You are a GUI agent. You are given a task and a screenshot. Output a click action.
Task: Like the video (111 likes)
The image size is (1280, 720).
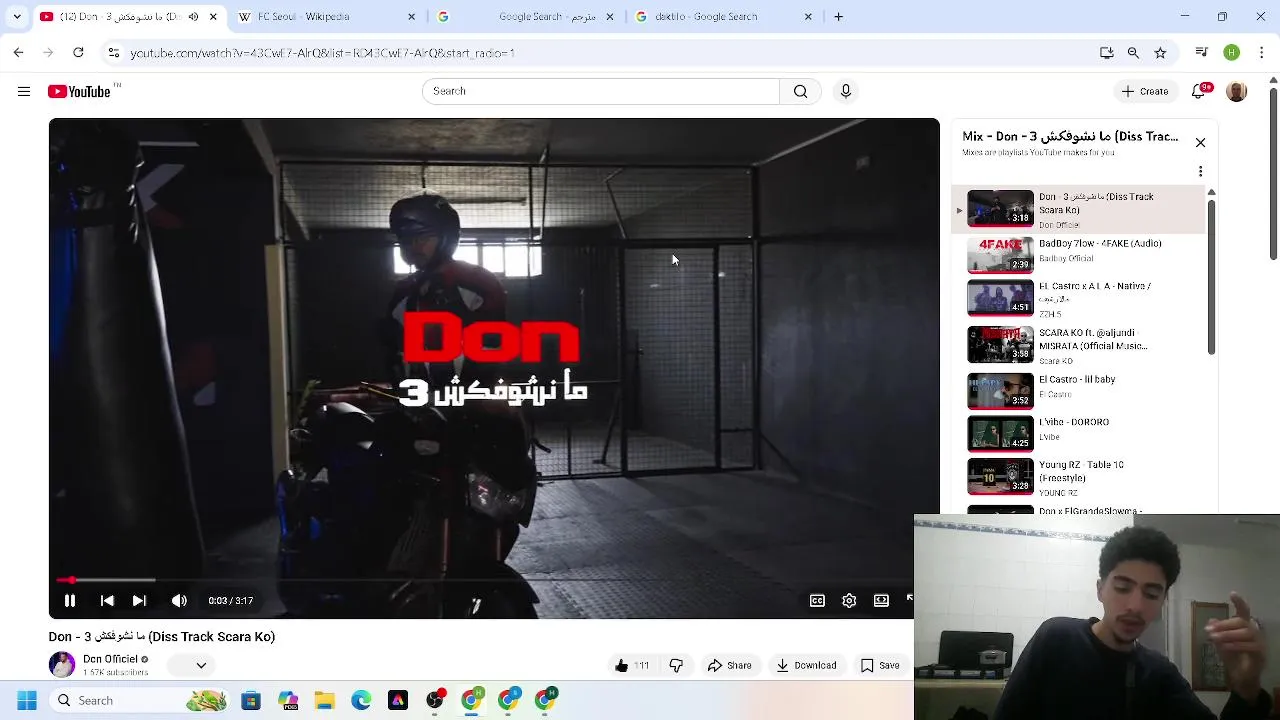(631, 665)
